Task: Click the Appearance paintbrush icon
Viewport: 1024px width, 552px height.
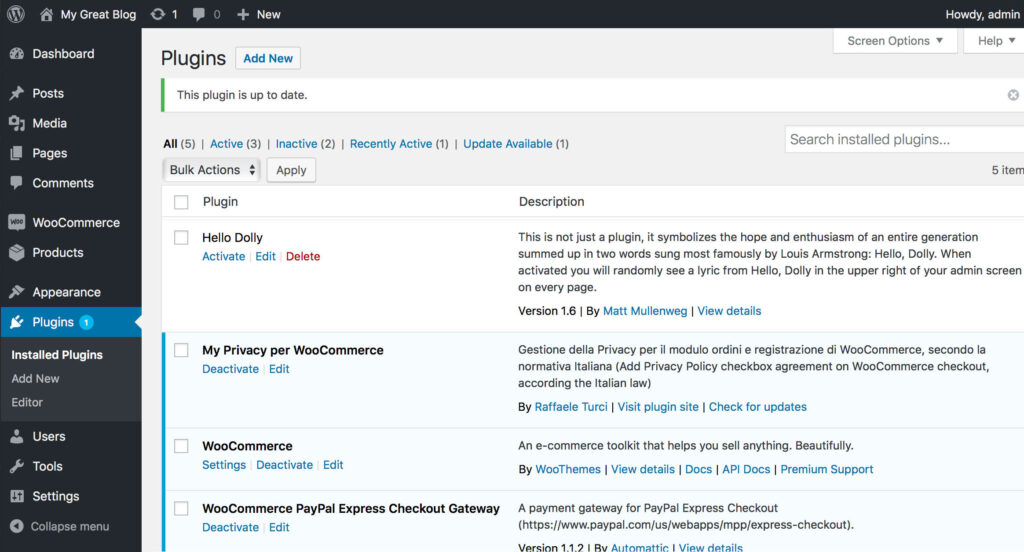Action: pos(17,292)
